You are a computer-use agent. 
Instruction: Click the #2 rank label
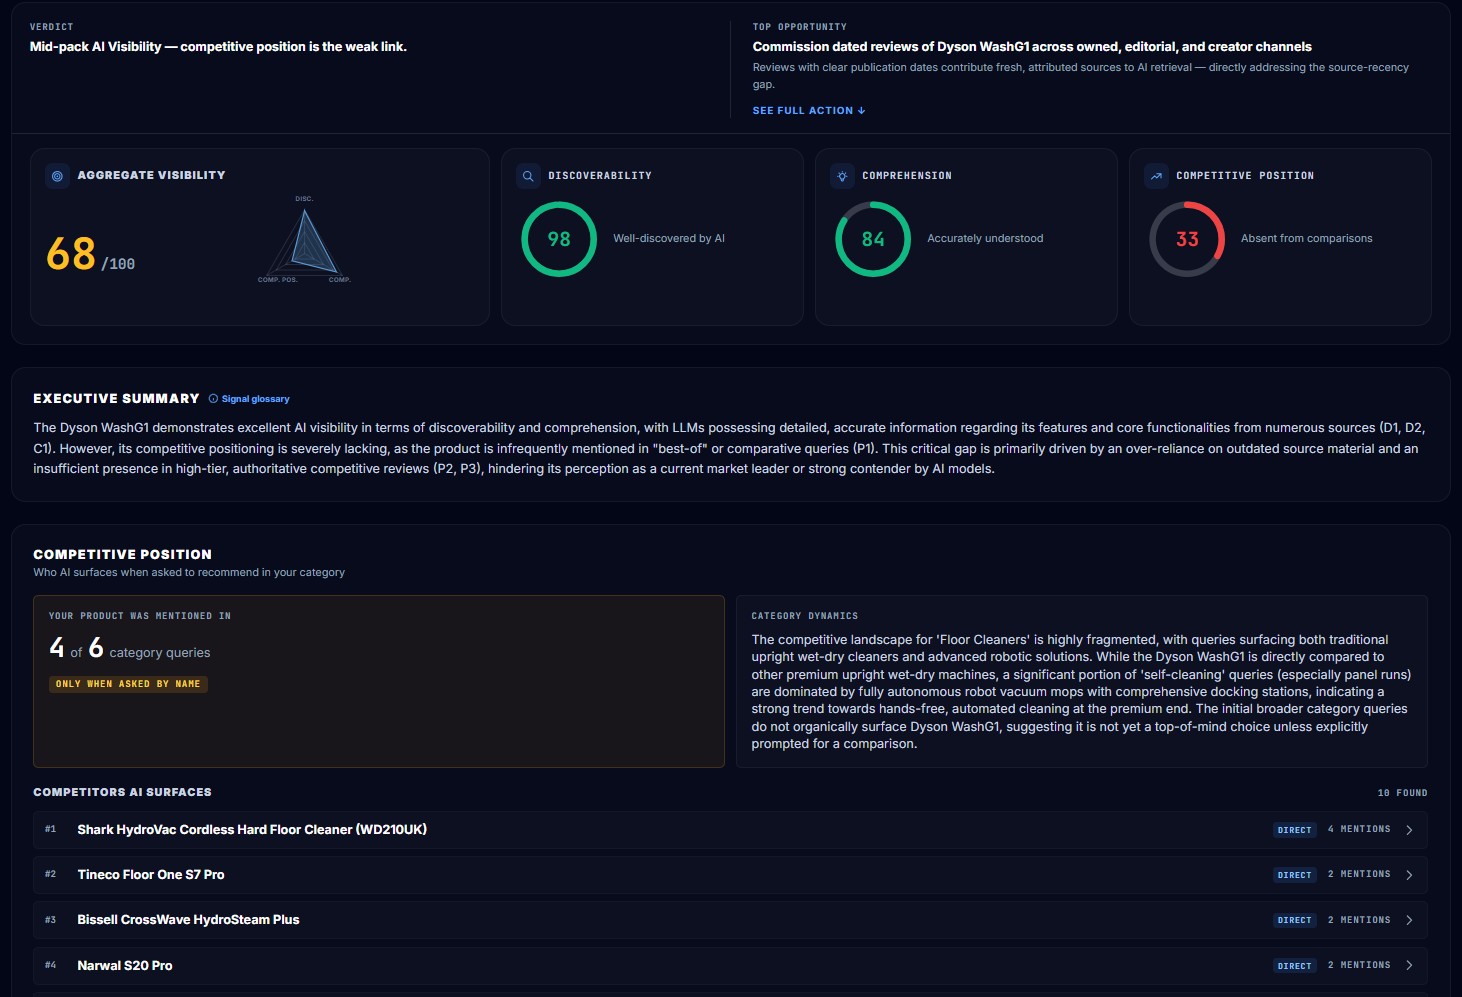(x=50, y=874)
